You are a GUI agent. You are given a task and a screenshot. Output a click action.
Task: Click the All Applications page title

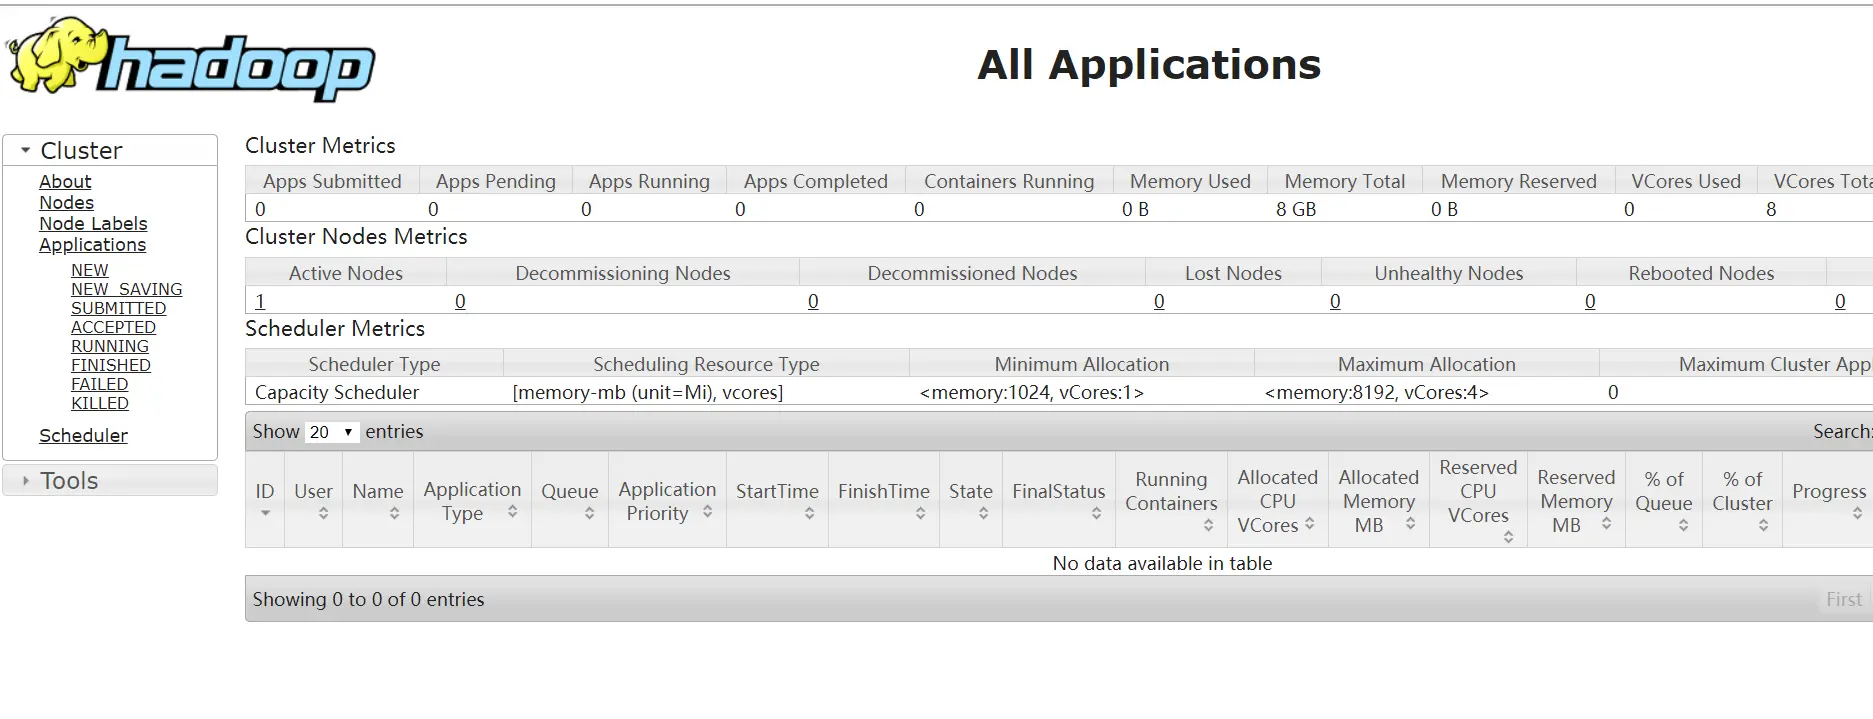1149,65
